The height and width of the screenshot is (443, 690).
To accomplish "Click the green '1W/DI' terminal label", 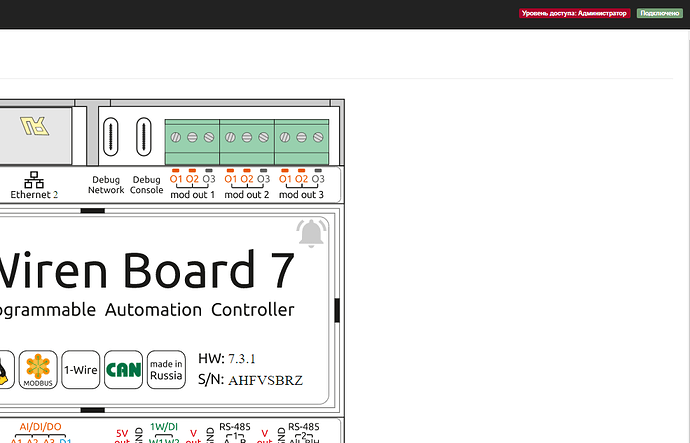I will [x=164, y=427].
